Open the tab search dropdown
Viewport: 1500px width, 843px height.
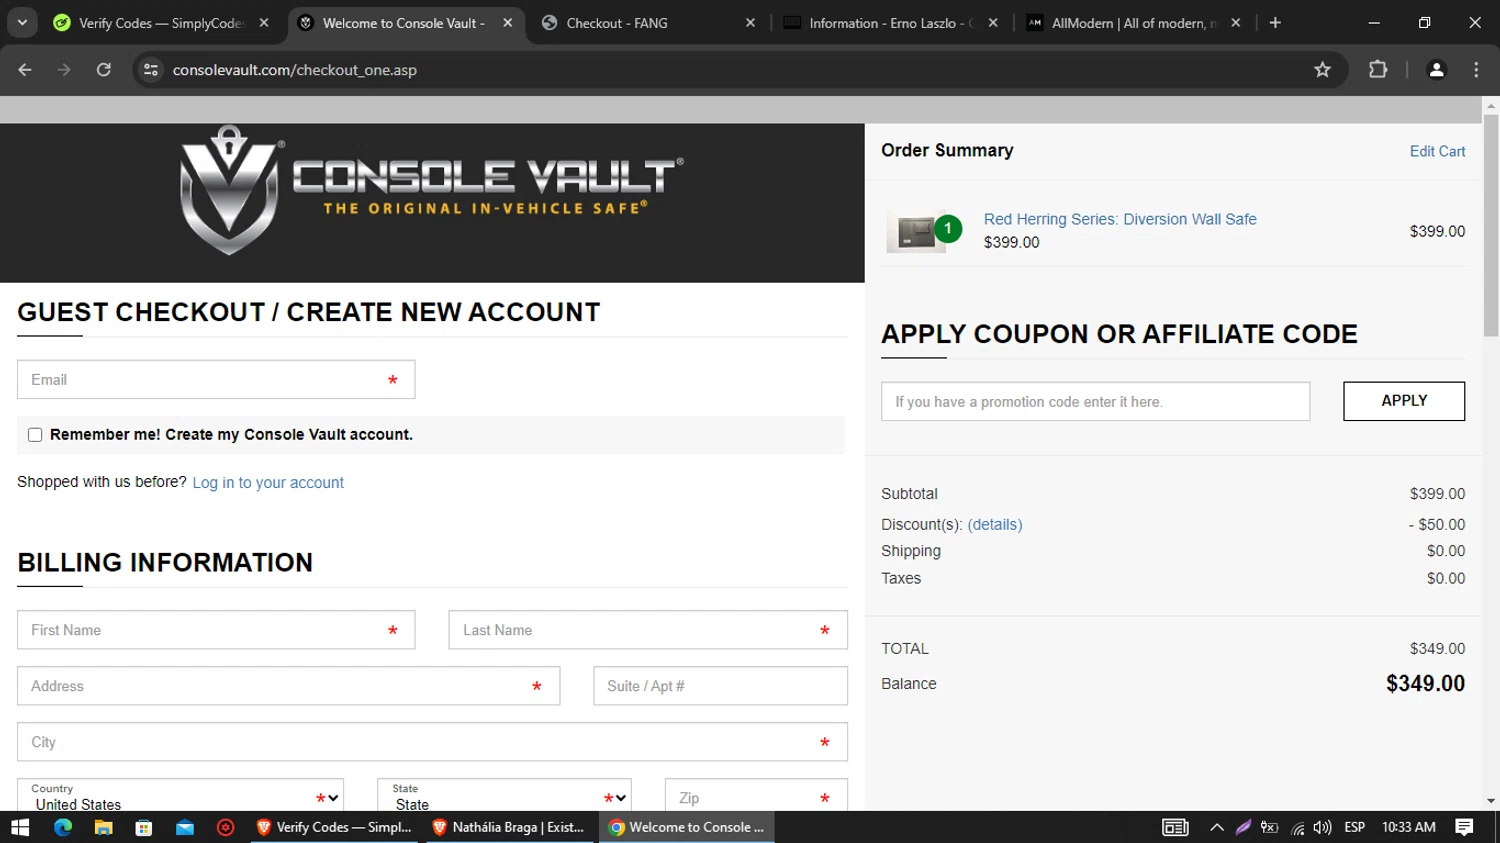click(22, 23)
